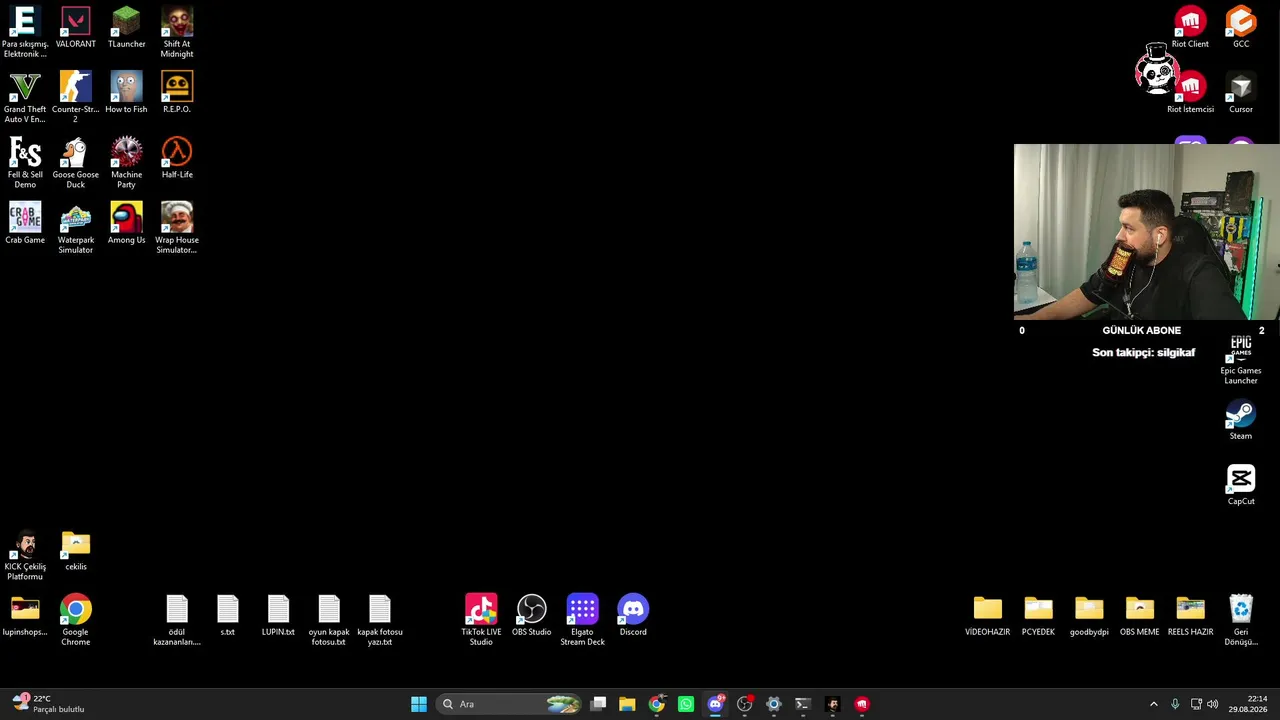The width and height of the screenshot is (1280, 720).
Task: Select the Among Us shortcut
Action: coord(126,223)
